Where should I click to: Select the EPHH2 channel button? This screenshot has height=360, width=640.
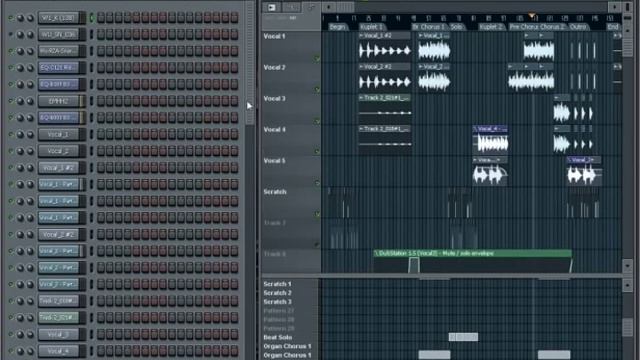(x=59, y=101)
